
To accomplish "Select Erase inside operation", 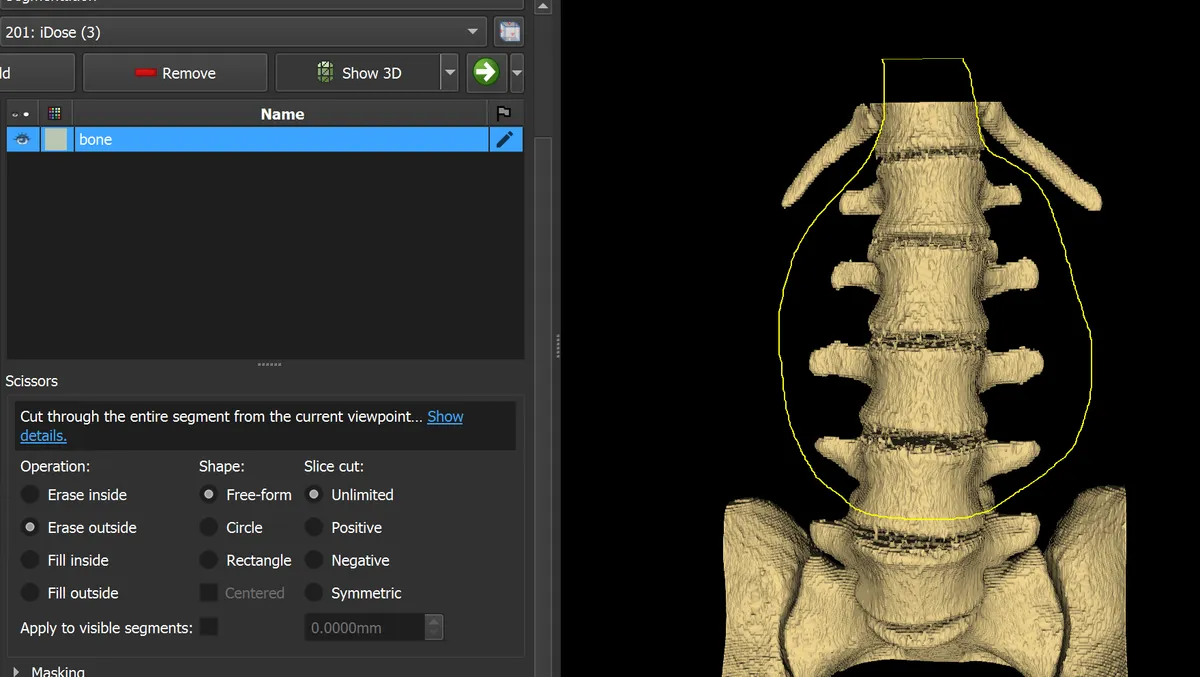I will click(74, 495).
